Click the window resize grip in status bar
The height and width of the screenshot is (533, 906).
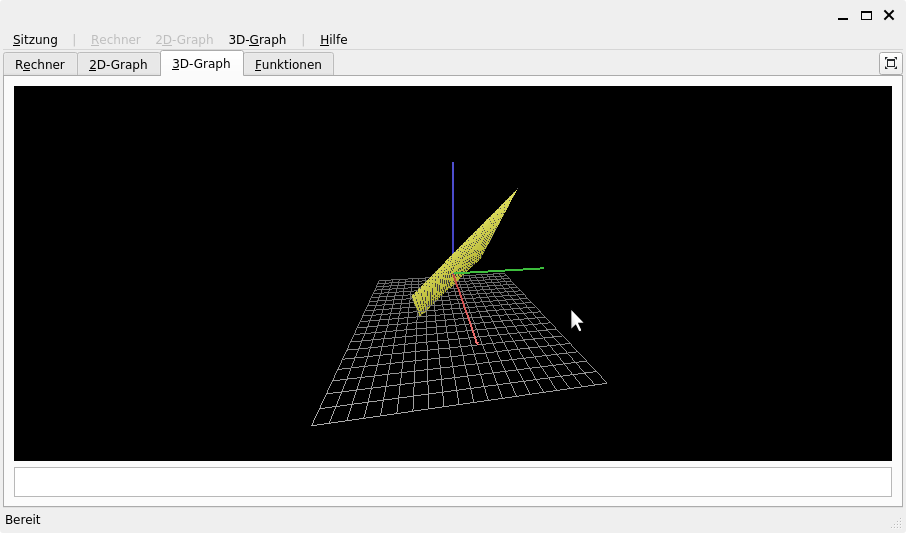point(896,523)
